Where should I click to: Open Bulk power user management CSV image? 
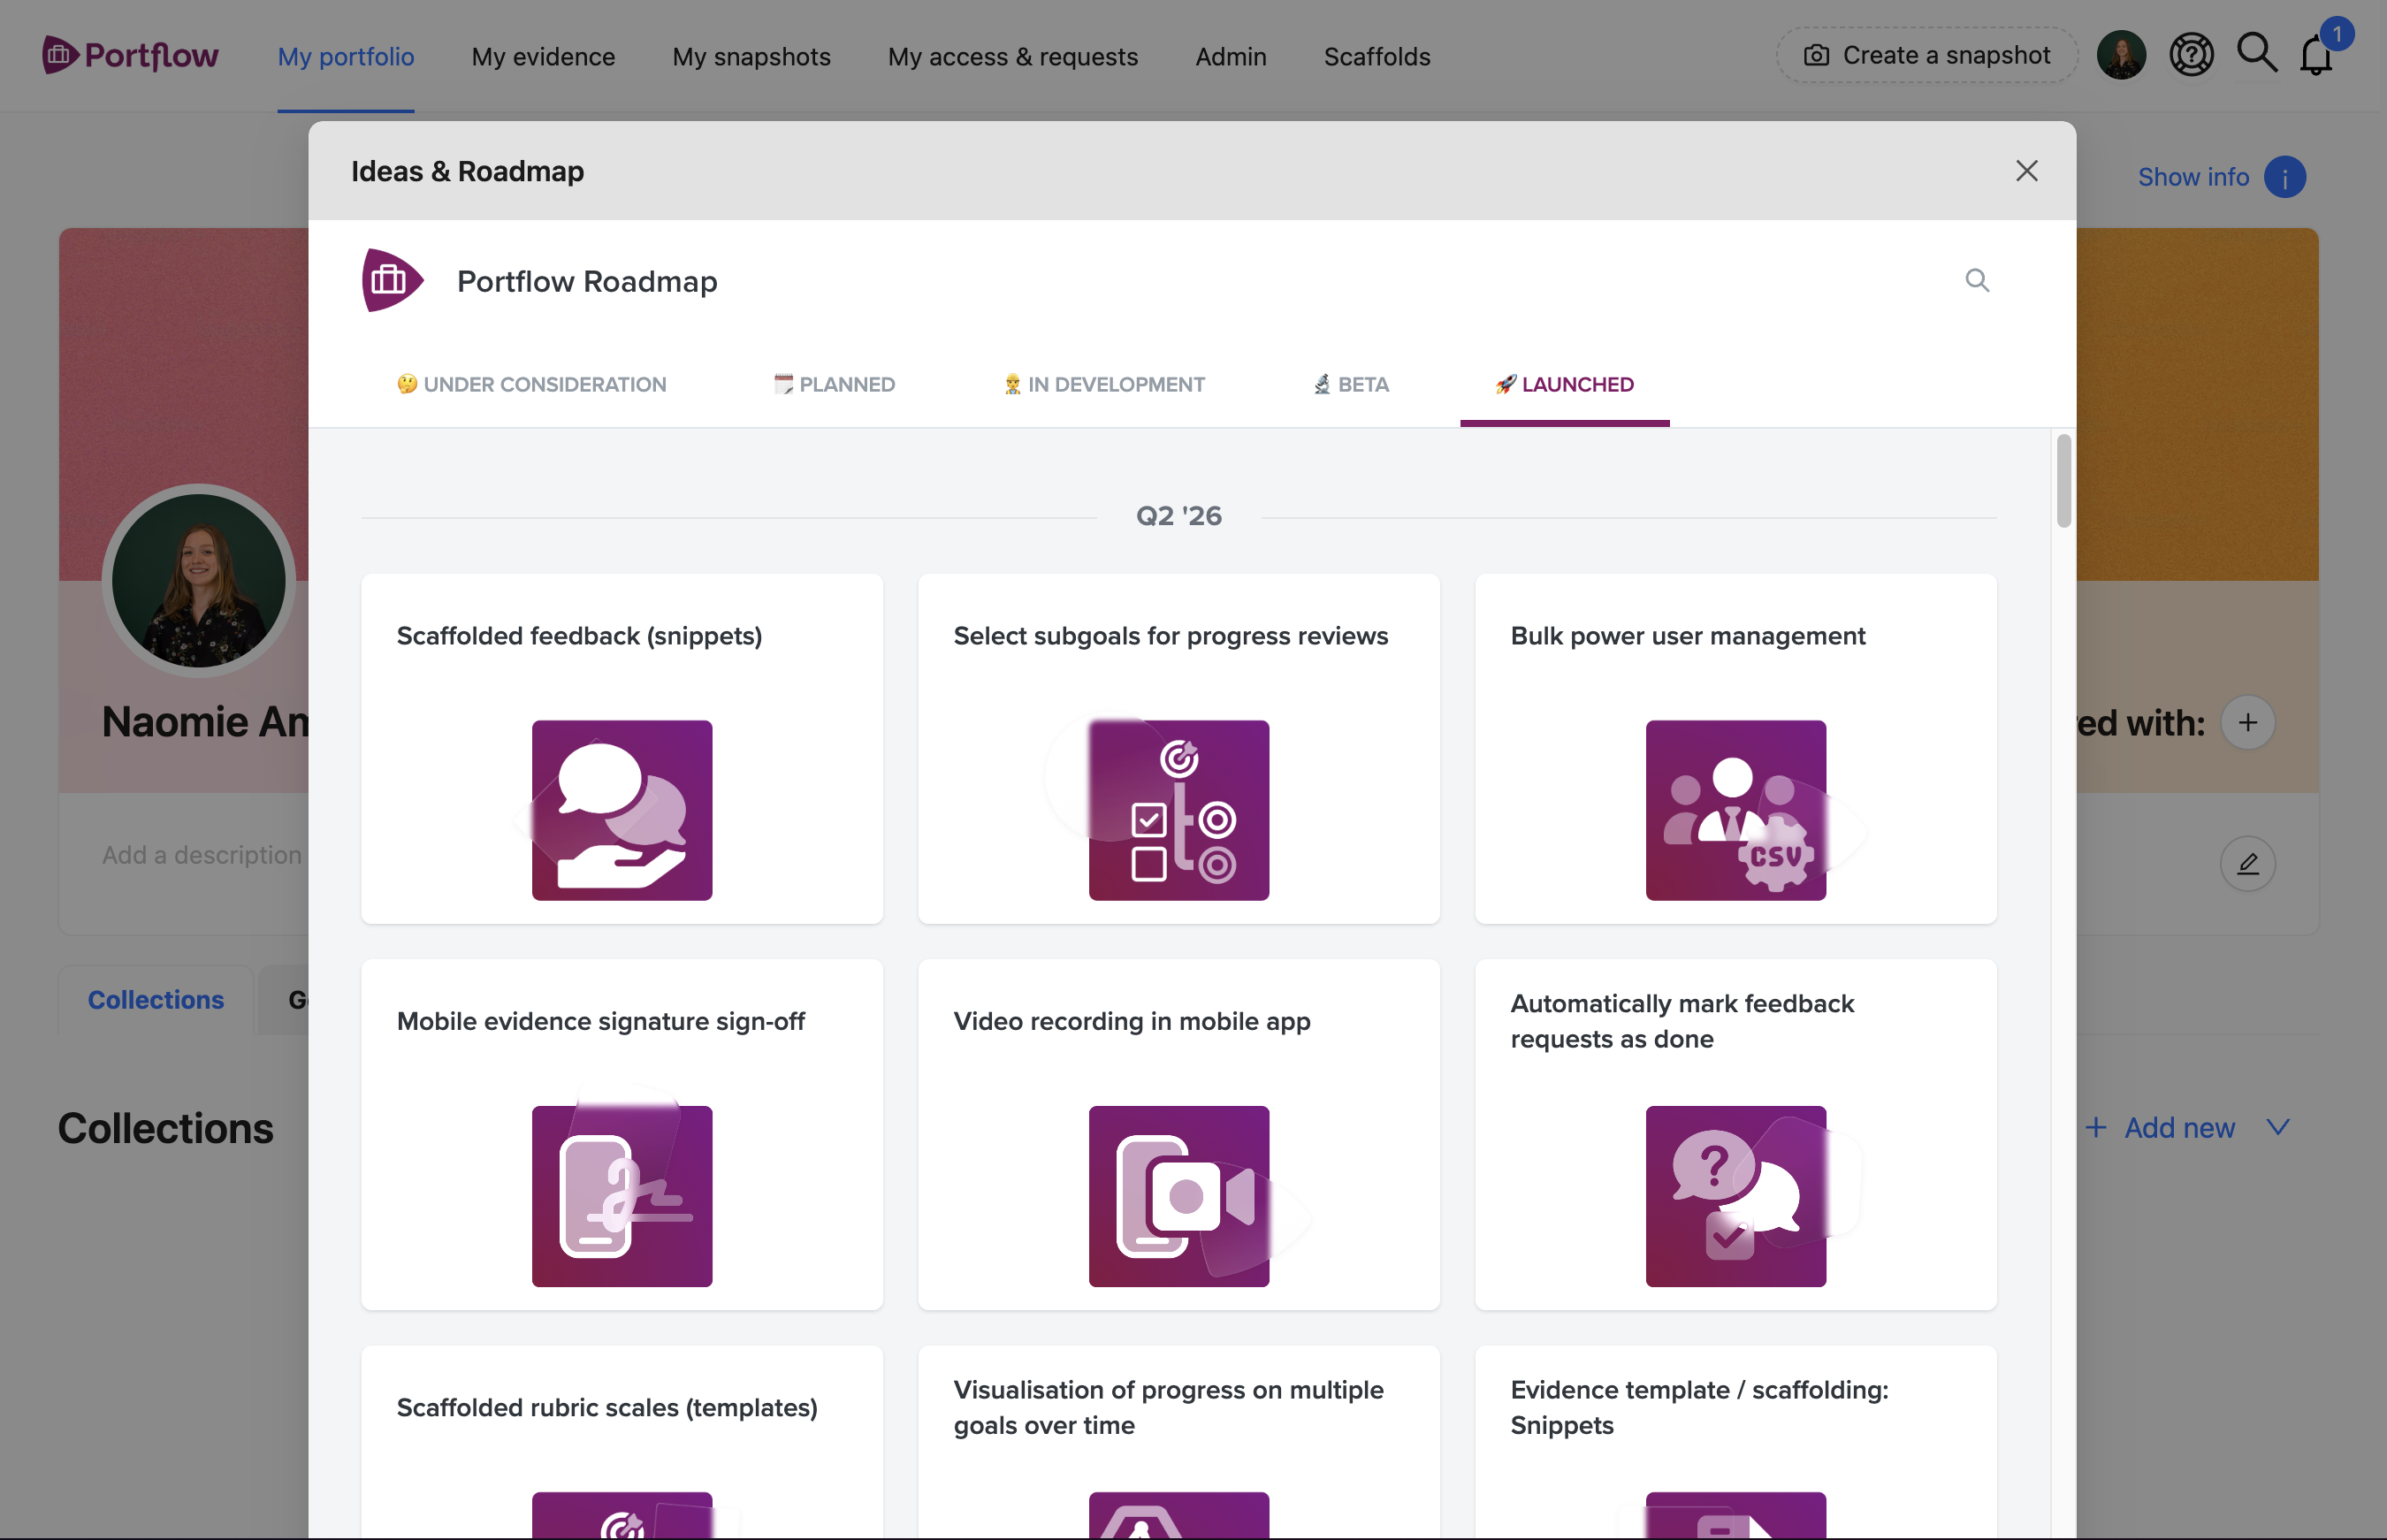click(x=1735, y=810)
